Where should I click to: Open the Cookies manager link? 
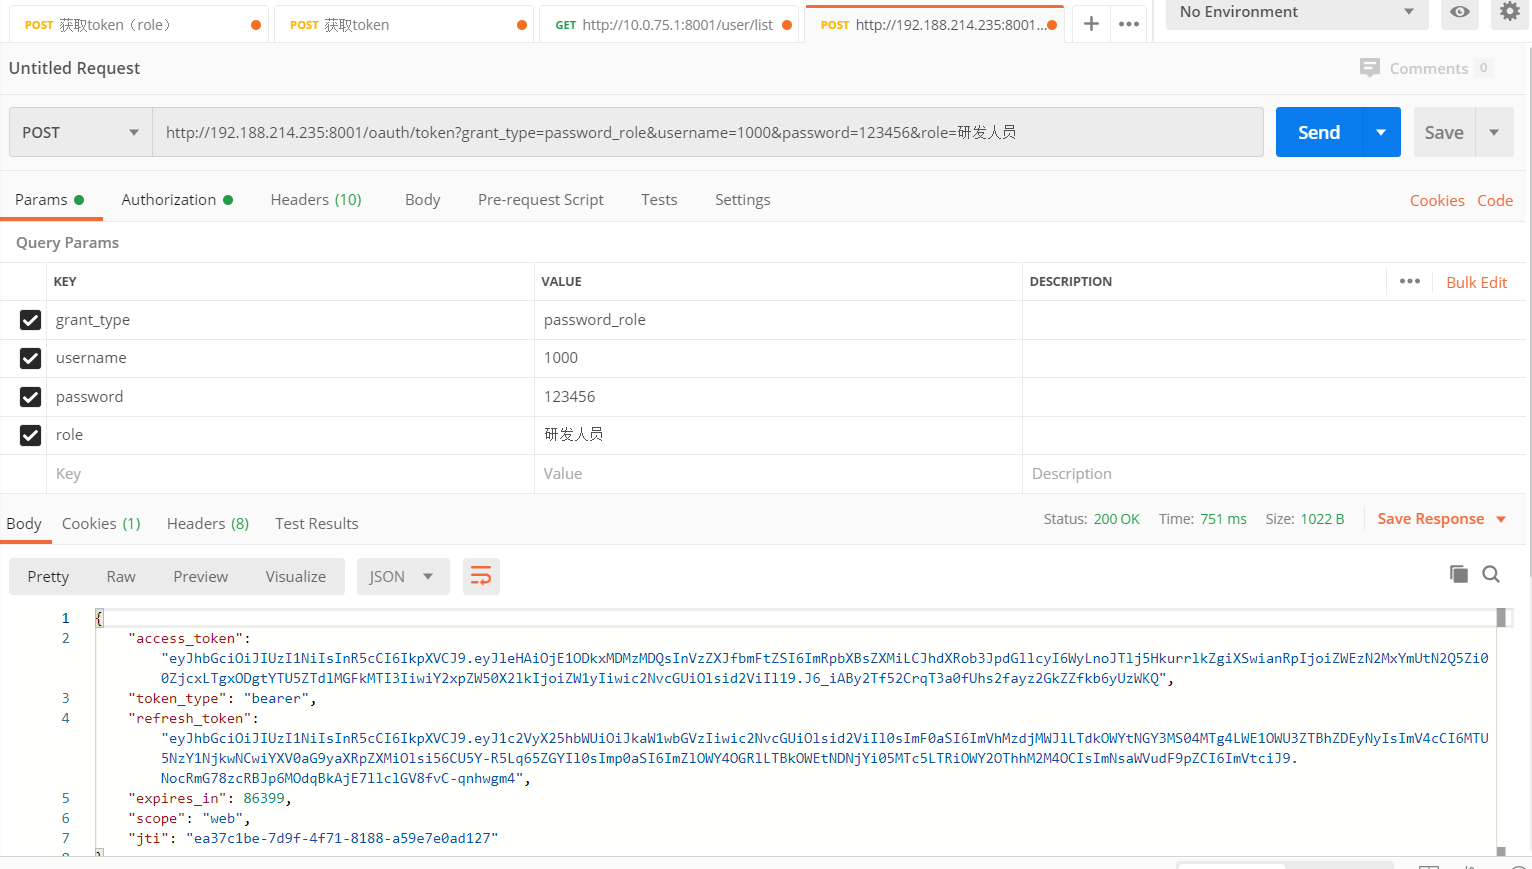coord(1437,201)
